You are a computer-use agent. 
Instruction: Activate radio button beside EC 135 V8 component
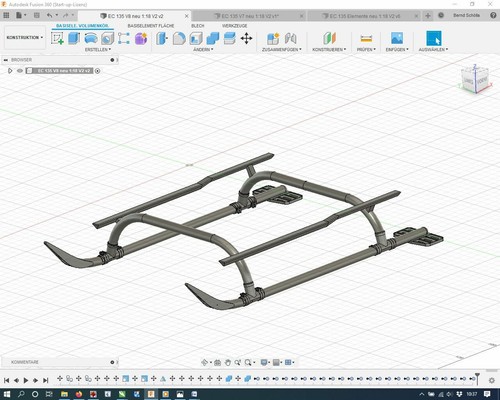tap(98, 71)
